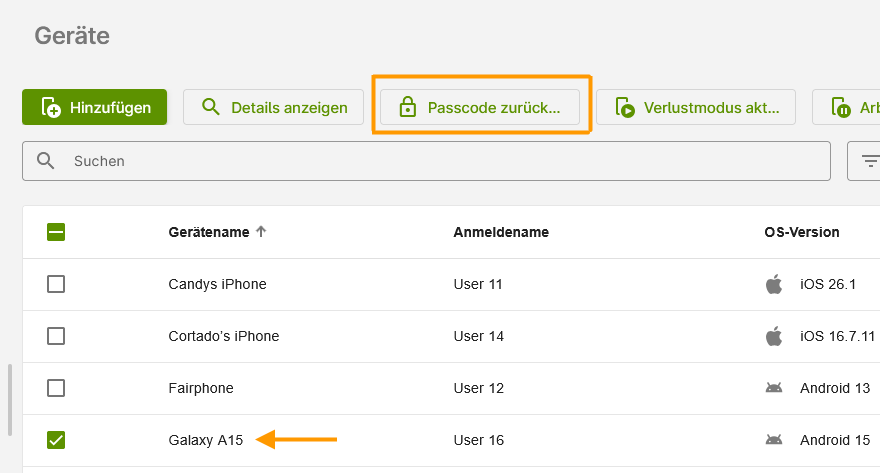This screenshot has height=473, width=880.
Task: Select the Candys iPhone device name
Action: (217, 284)
